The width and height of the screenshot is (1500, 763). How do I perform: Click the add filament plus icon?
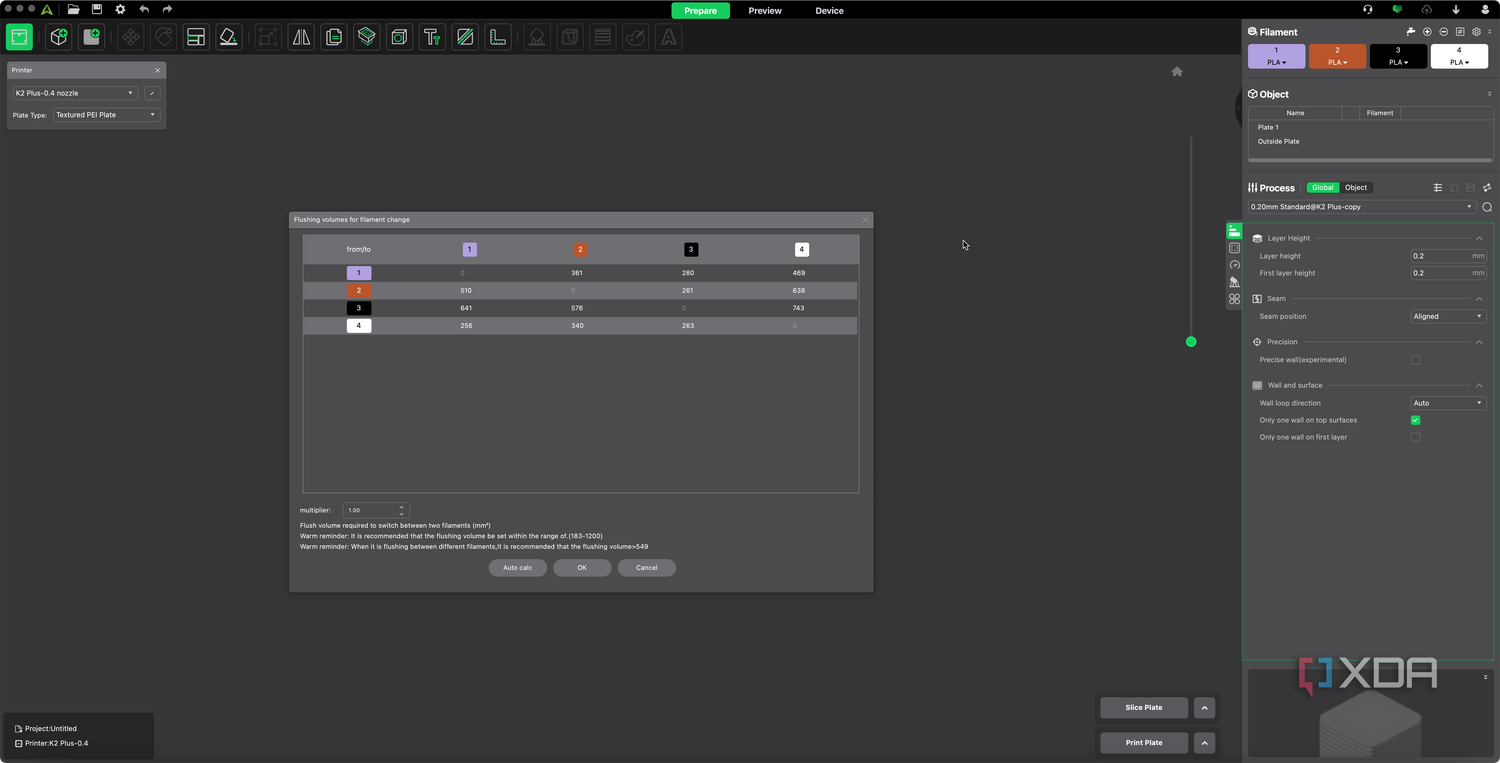tap(1427, 32)
